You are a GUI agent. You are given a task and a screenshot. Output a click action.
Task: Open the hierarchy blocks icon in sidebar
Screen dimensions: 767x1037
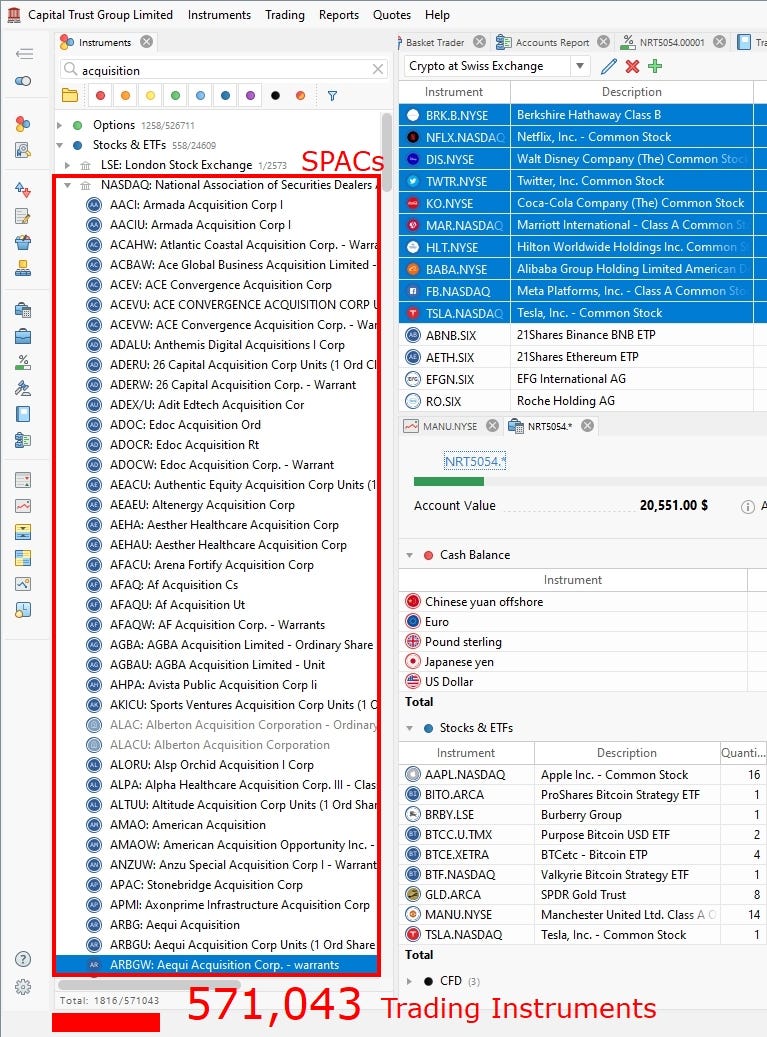[23, 268]
